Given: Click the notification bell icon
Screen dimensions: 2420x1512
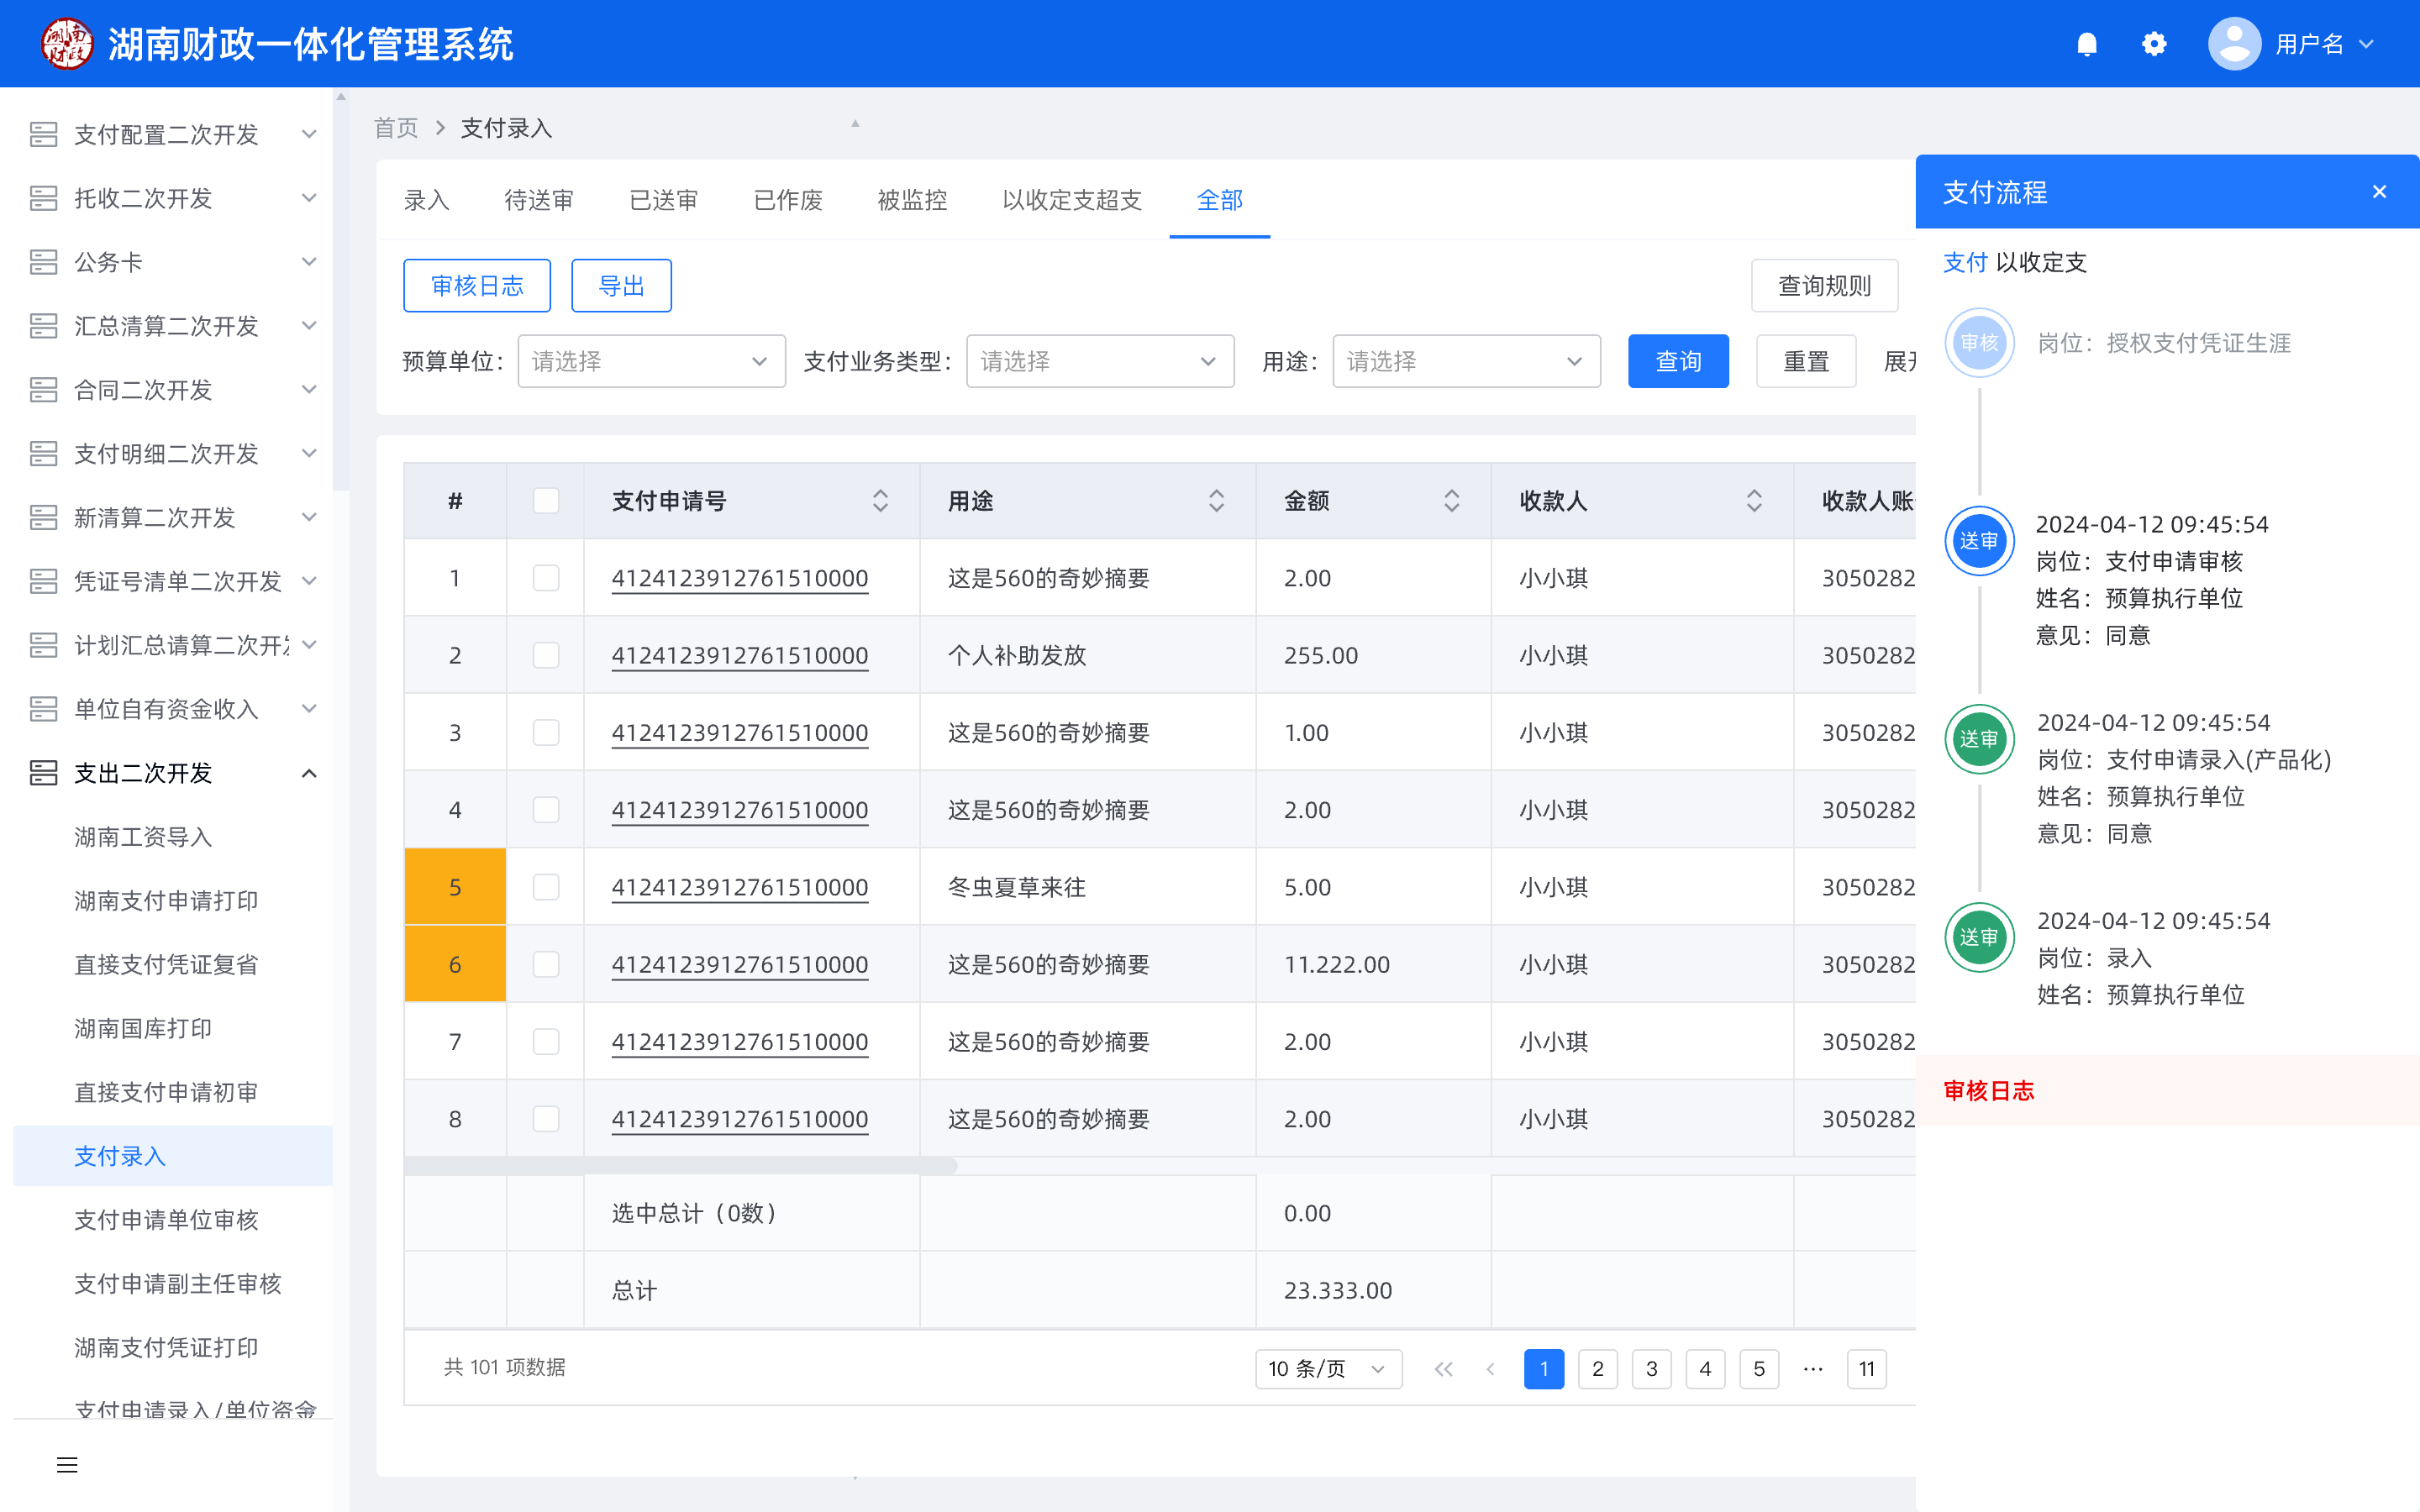Looking at the screenshot, I should 2086,44.
